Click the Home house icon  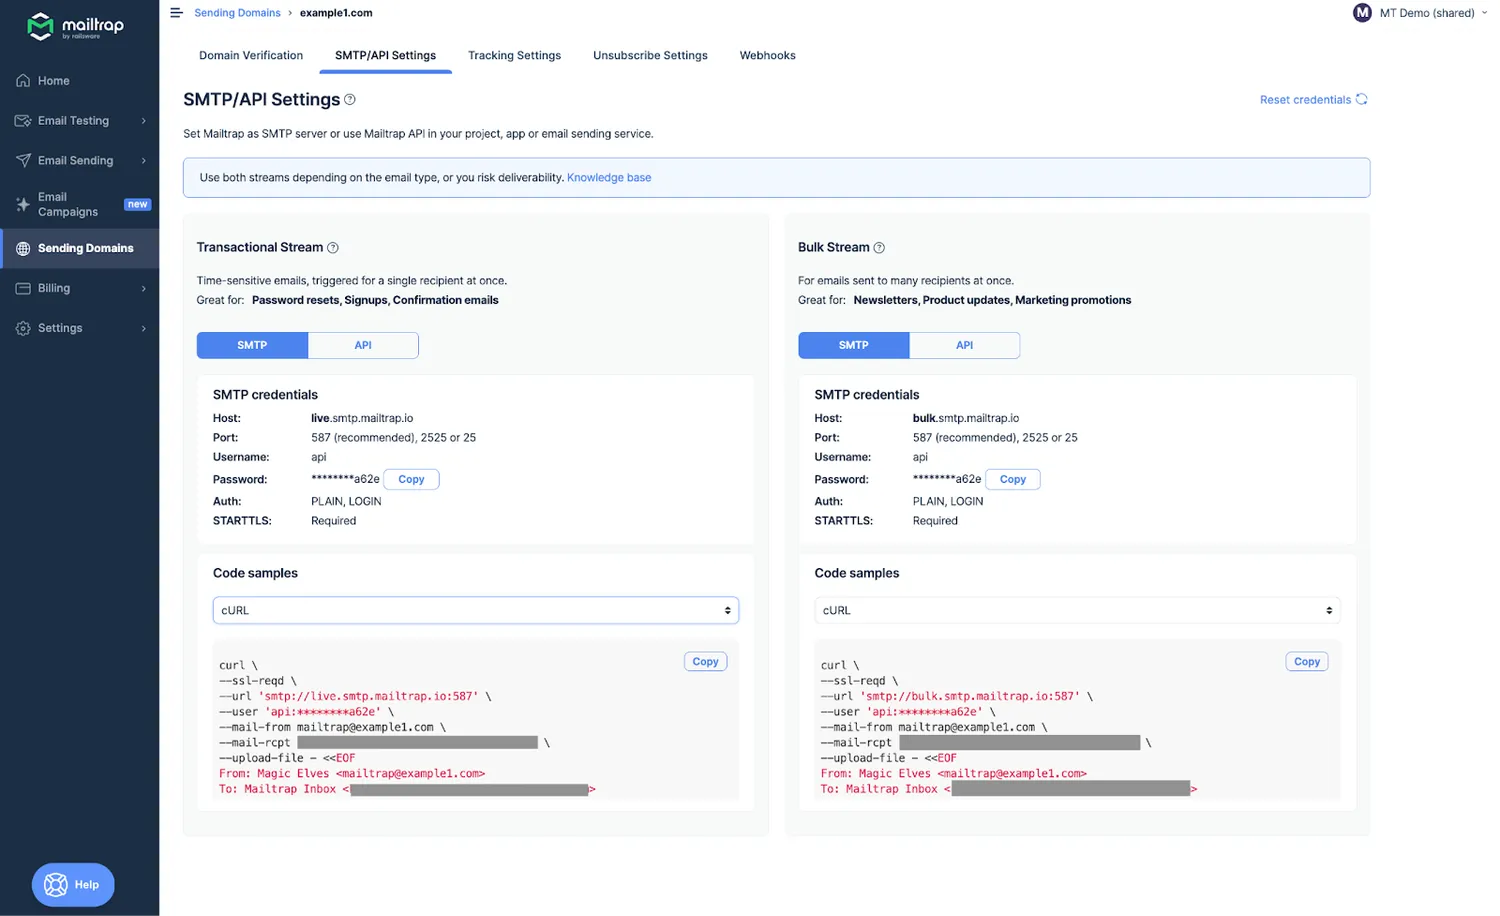click(23, 81)
